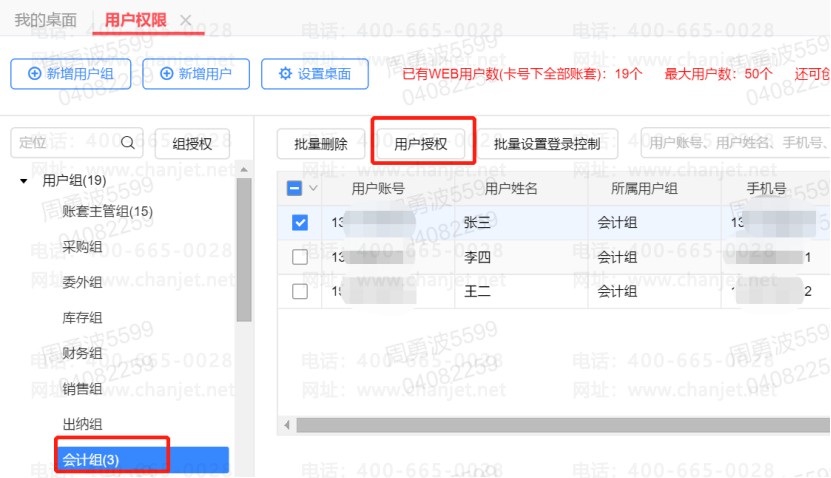Select the 用户权限 tab
831x478 pixels.
click(136, 20)
